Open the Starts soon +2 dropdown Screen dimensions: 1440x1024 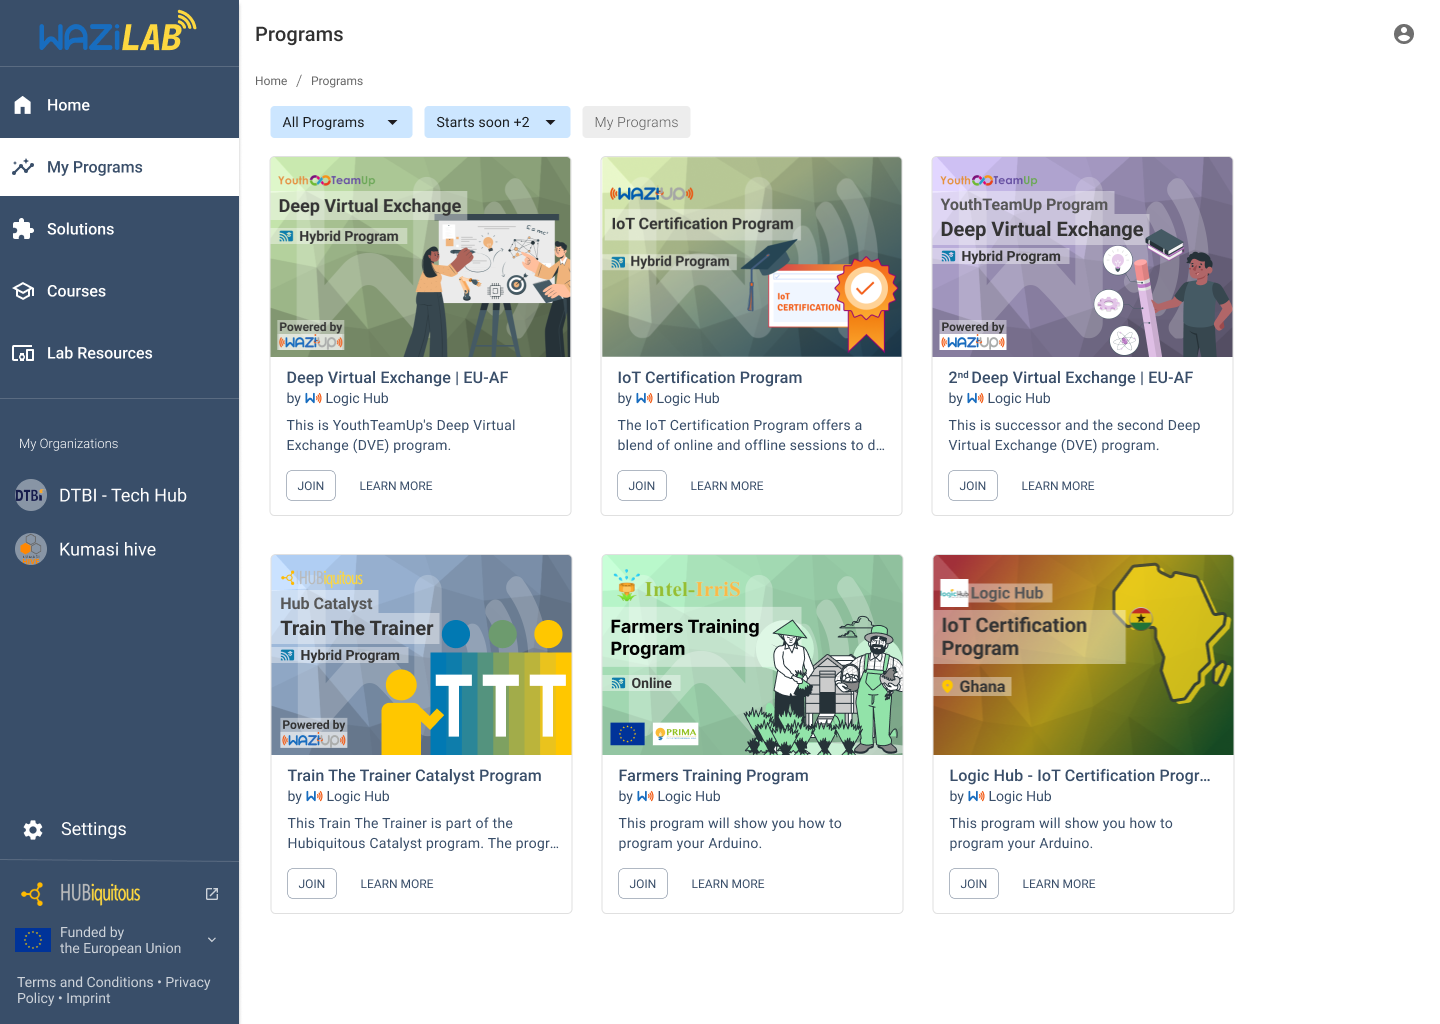point(497,122)
